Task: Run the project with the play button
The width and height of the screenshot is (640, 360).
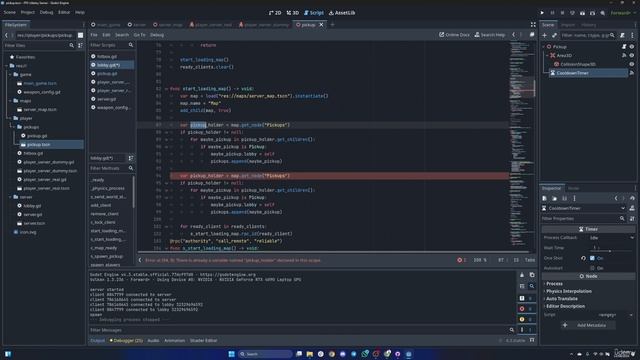Action: click(x=542, y=13)
